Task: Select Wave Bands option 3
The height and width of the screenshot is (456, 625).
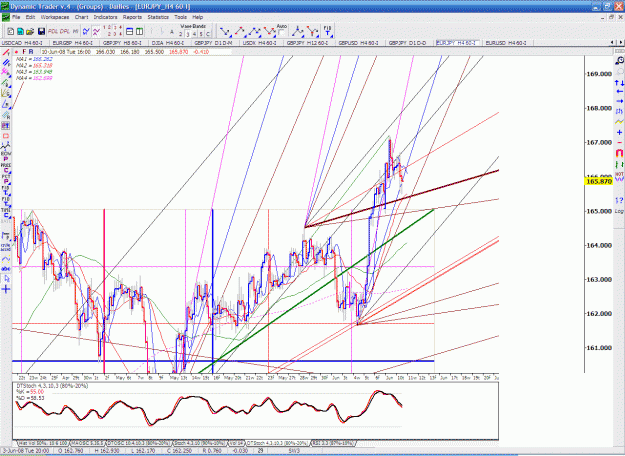Action: (187, 34)
